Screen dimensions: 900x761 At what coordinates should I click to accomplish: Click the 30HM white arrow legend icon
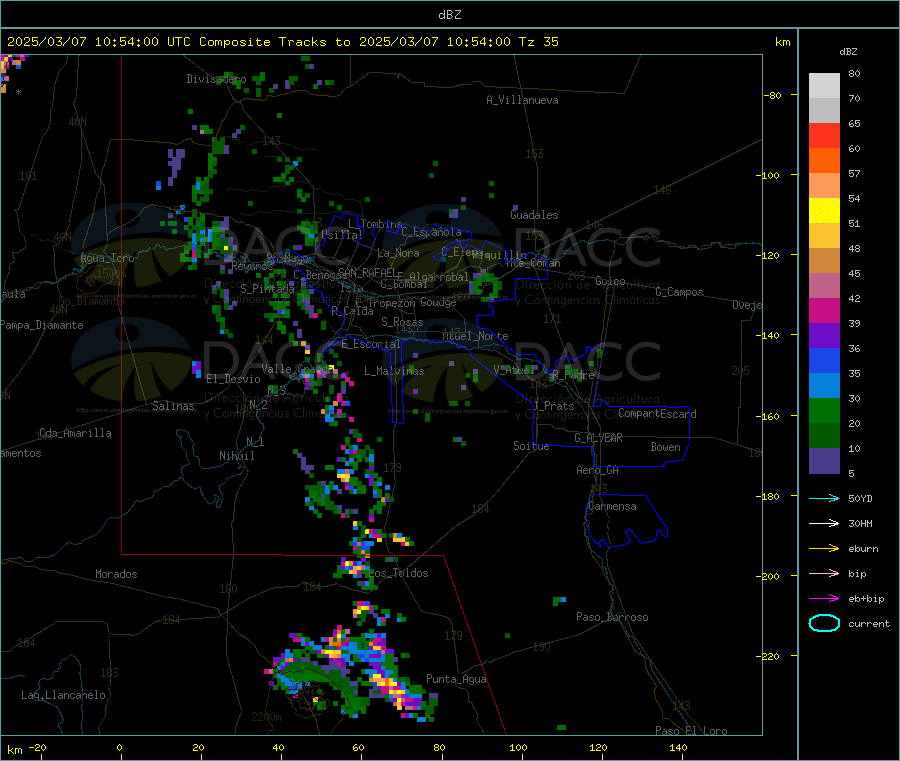click(x=824, y=523)
